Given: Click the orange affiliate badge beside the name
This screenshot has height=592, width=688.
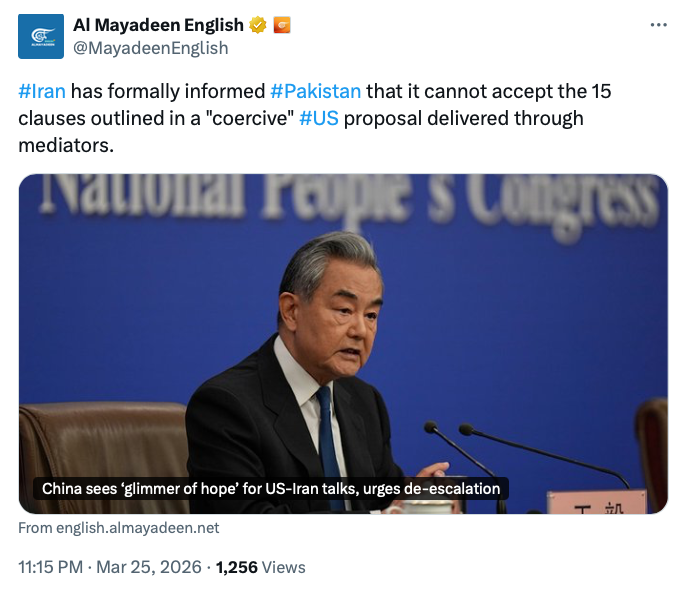Looking at the screenshot, I should coord(282,25).
